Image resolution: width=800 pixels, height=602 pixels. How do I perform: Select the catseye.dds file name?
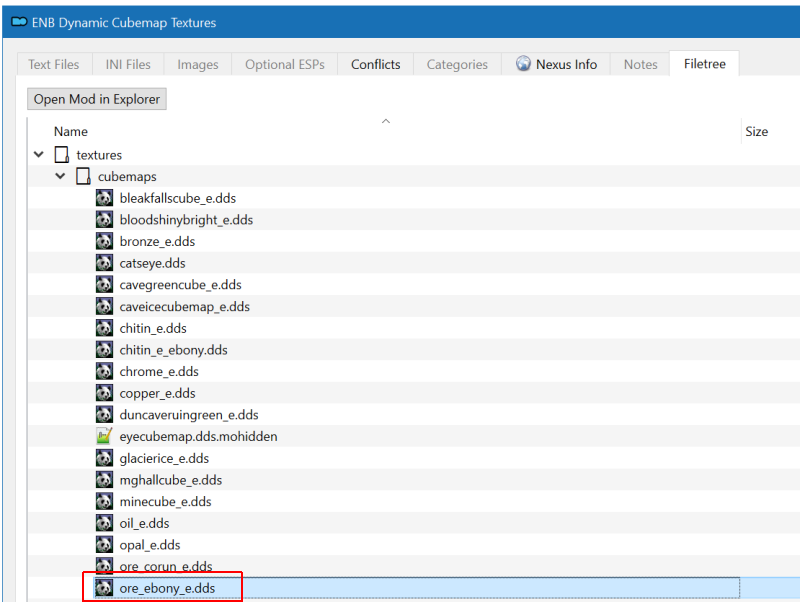[153, 263]
